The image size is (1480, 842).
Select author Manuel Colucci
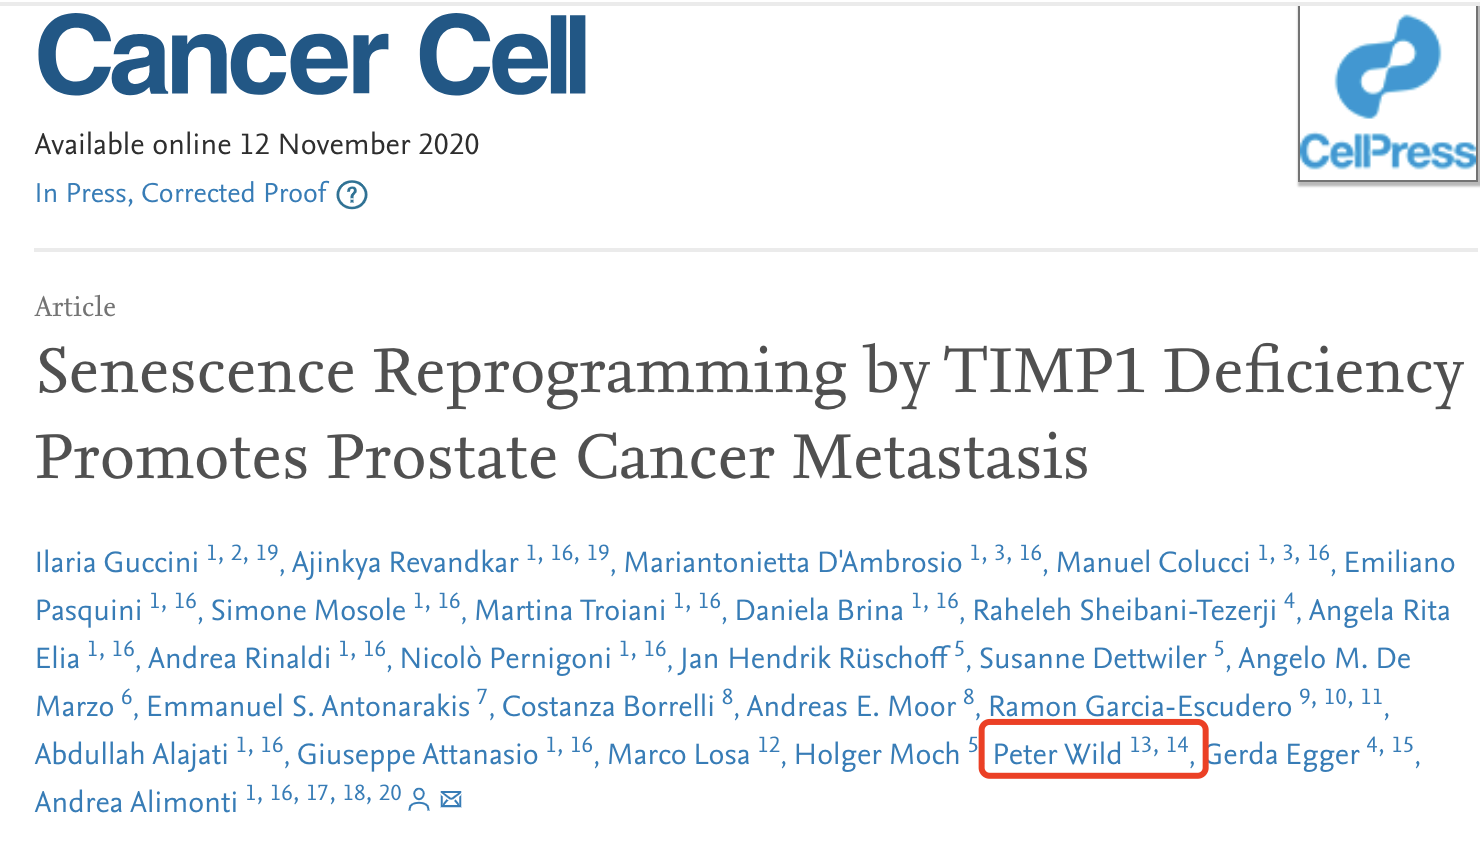click(1153, 562)
